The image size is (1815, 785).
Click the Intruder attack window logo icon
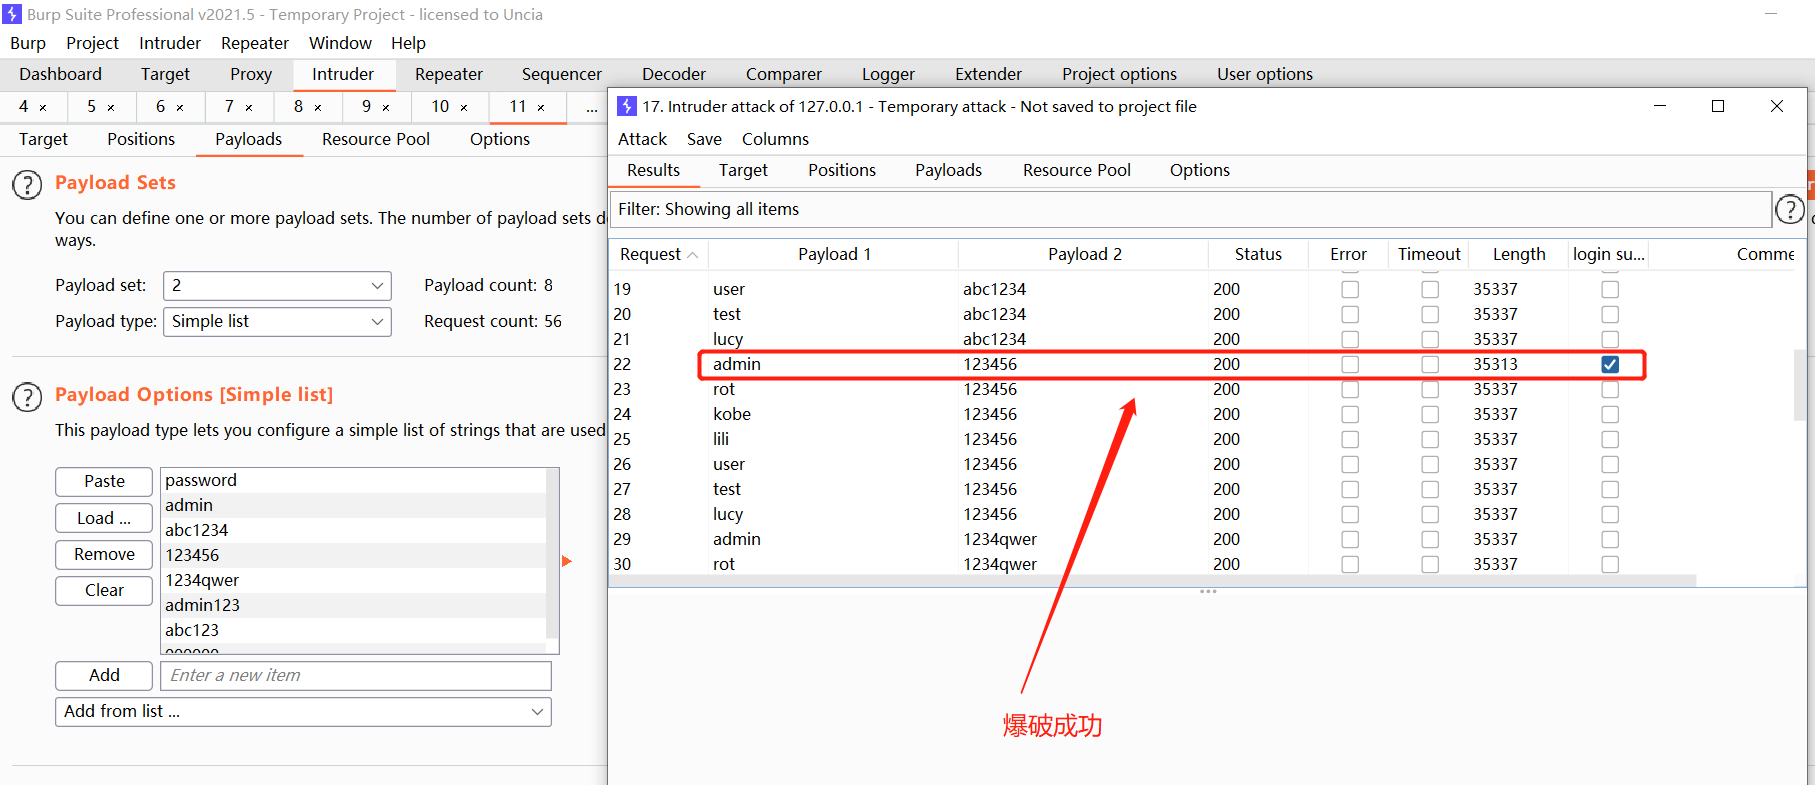pos(627,106)
